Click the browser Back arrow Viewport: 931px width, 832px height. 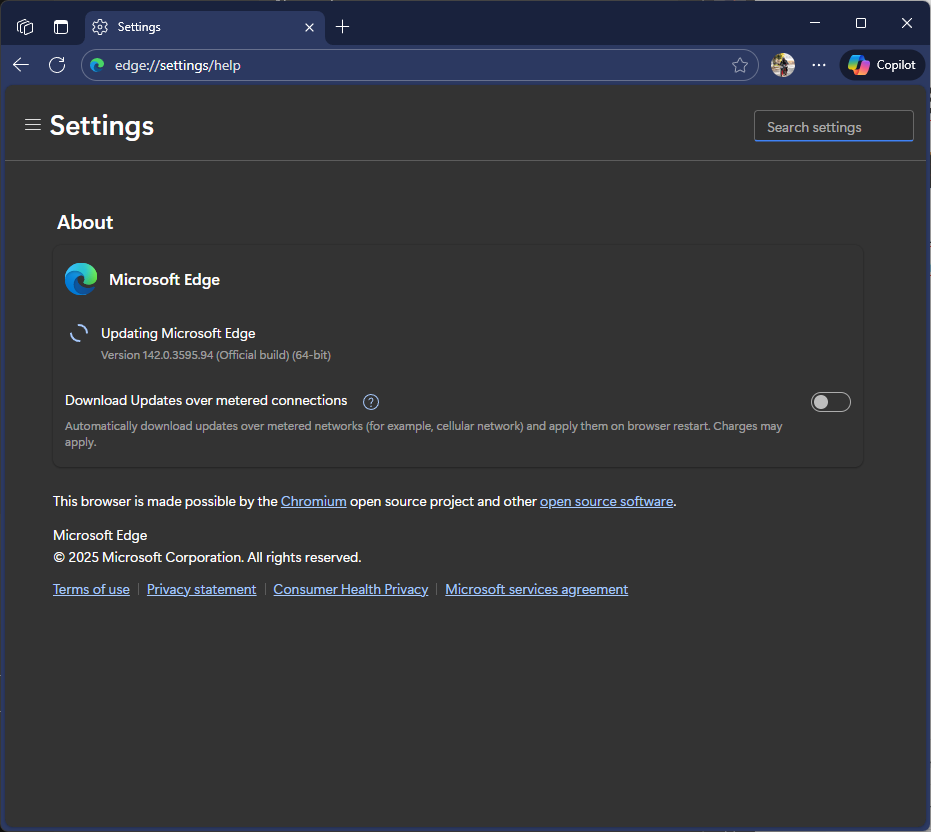point(22,65)
